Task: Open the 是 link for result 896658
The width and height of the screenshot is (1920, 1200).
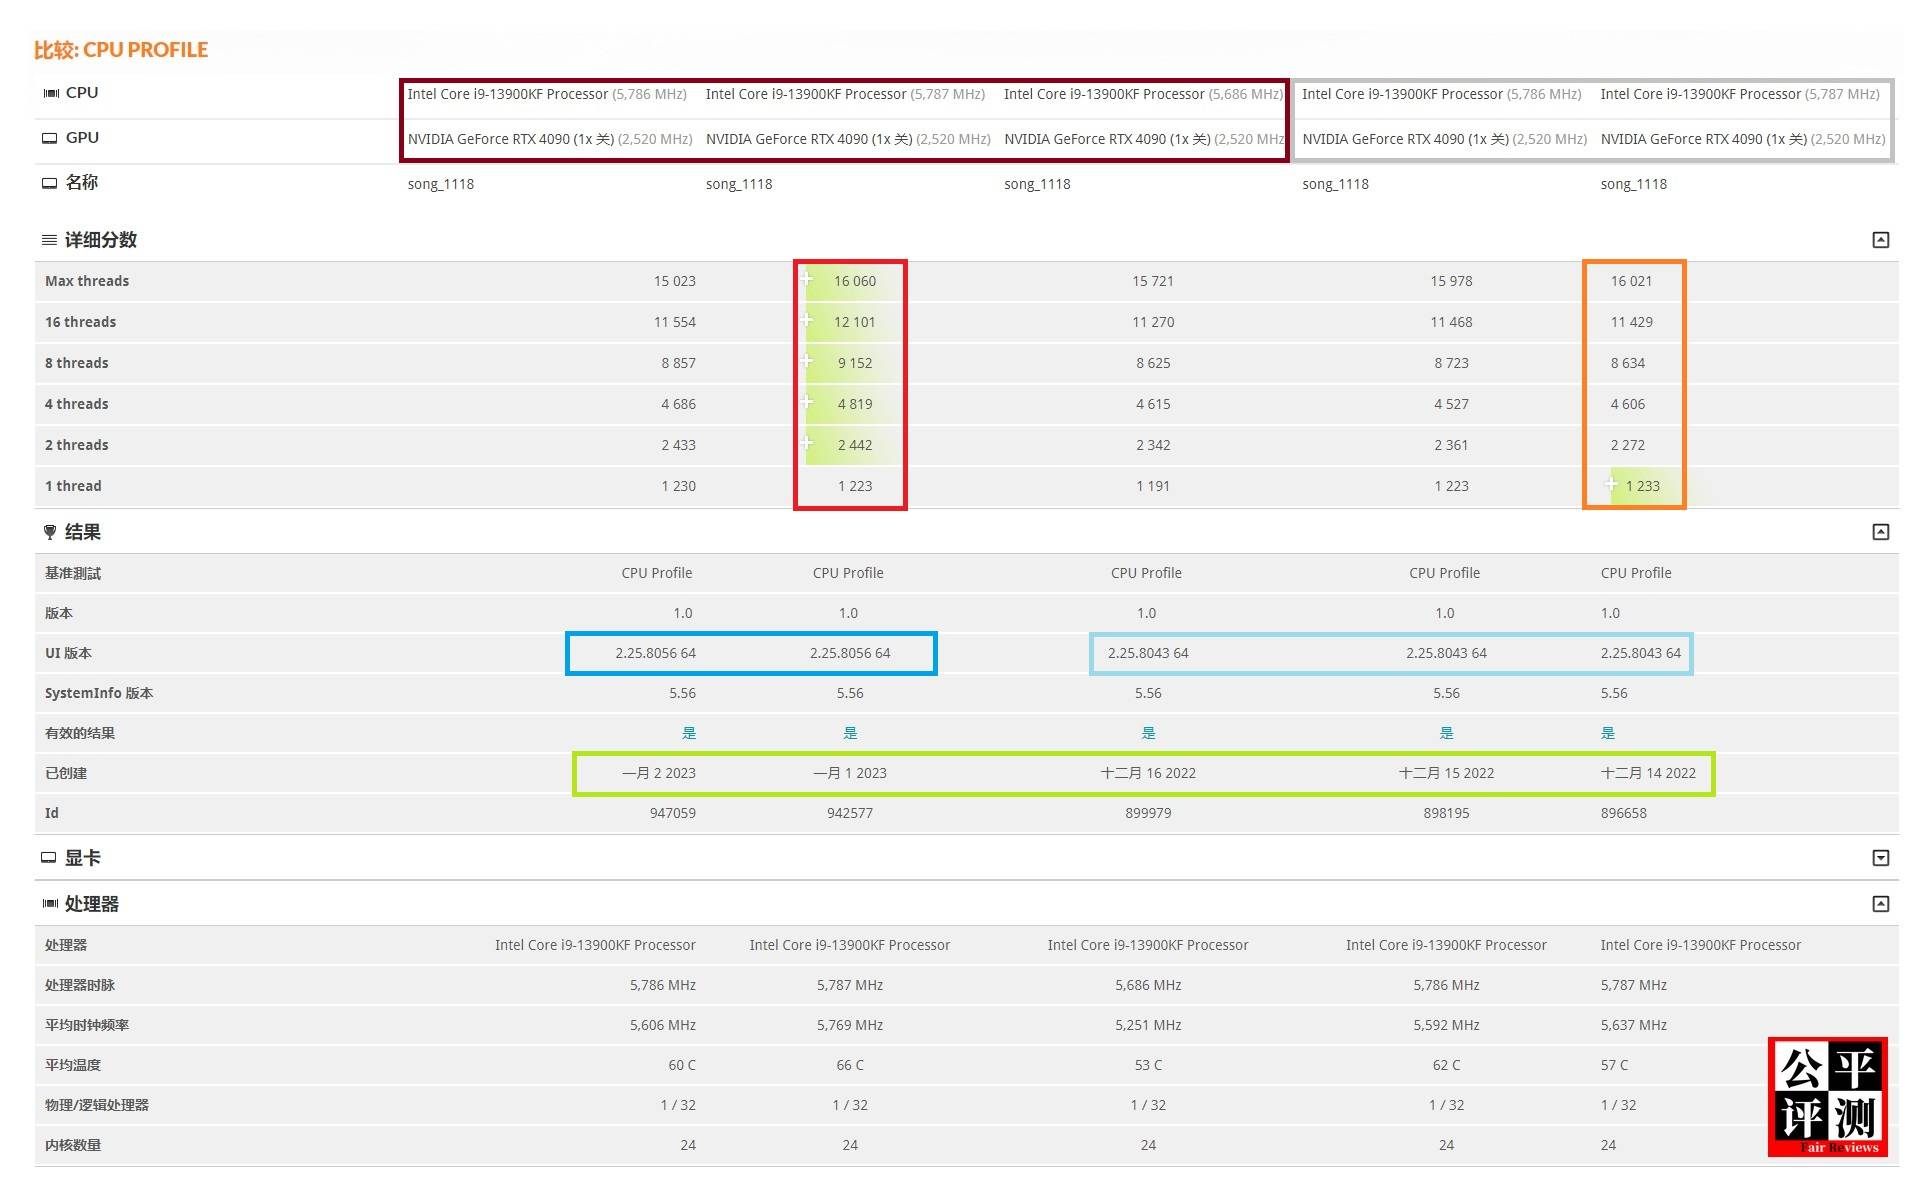Action: click(x=1607, y=733)
